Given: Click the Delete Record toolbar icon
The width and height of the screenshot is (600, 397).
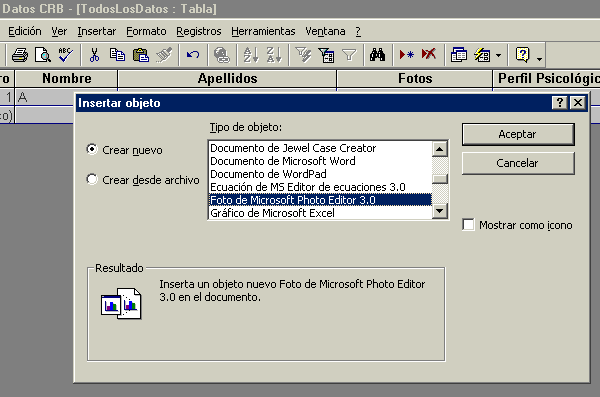Looking at the screenshot, I should point(429,55).
